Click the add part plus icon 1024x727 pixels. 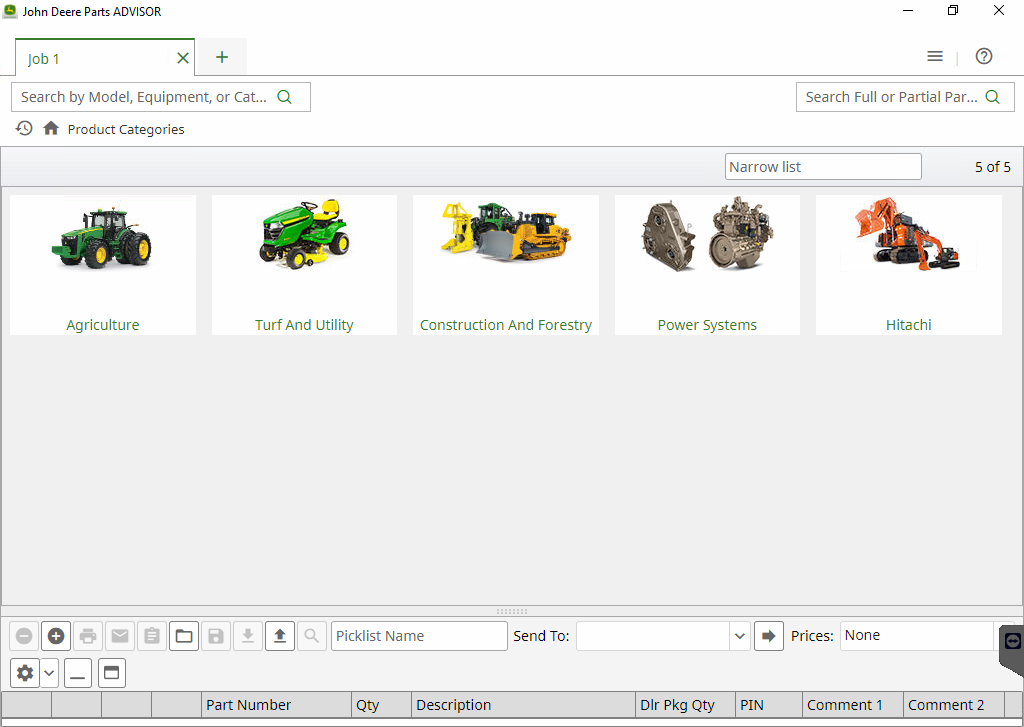point(56,636)
